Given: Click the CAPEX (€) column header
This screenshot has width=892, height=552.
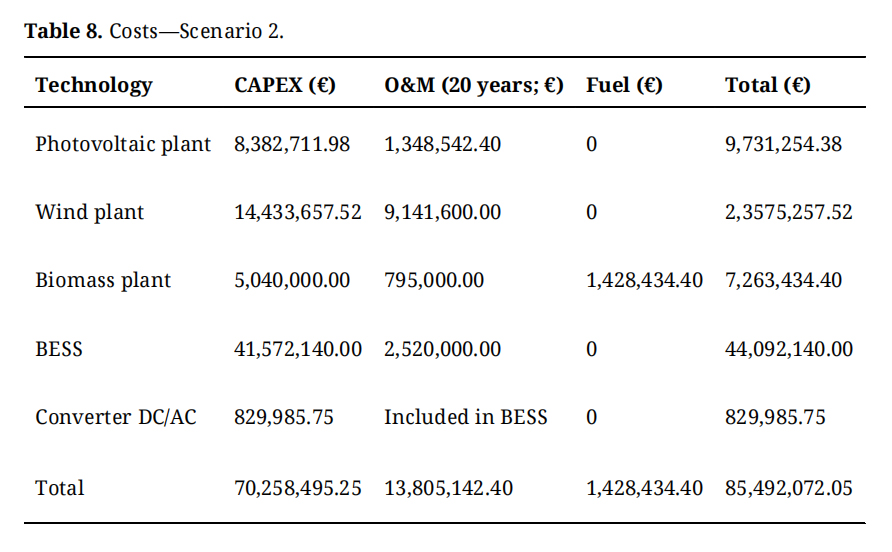Looking at the screenshot, I should tap(285, 85).
